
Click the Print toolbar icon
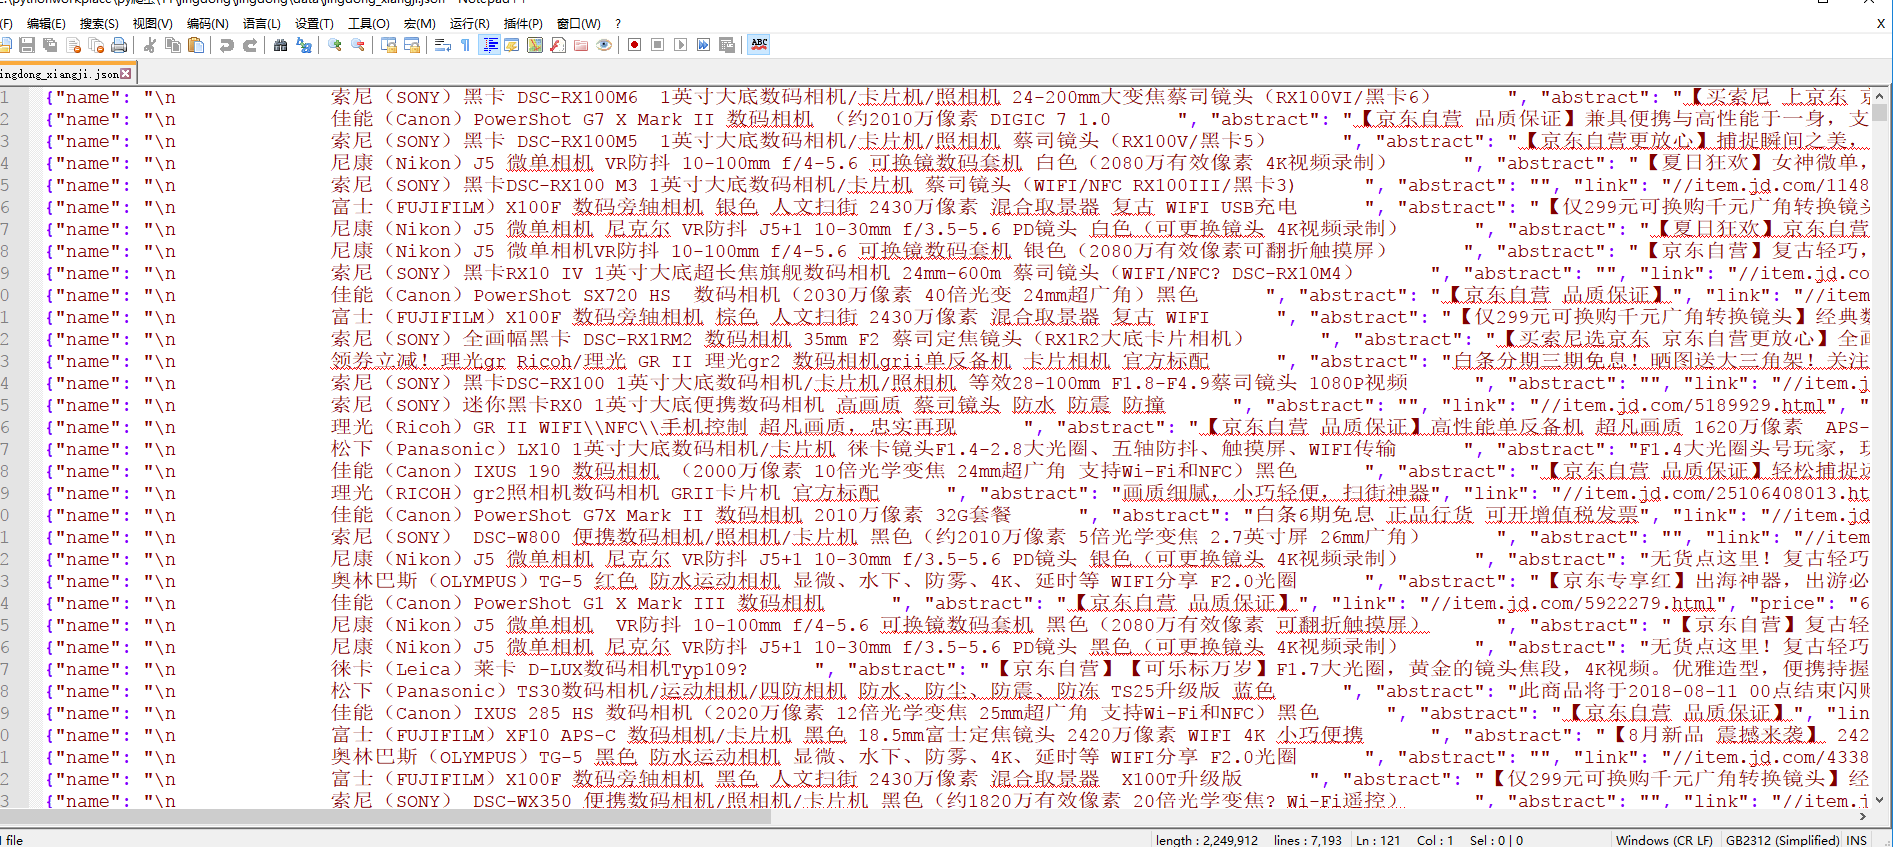point(119,45)
